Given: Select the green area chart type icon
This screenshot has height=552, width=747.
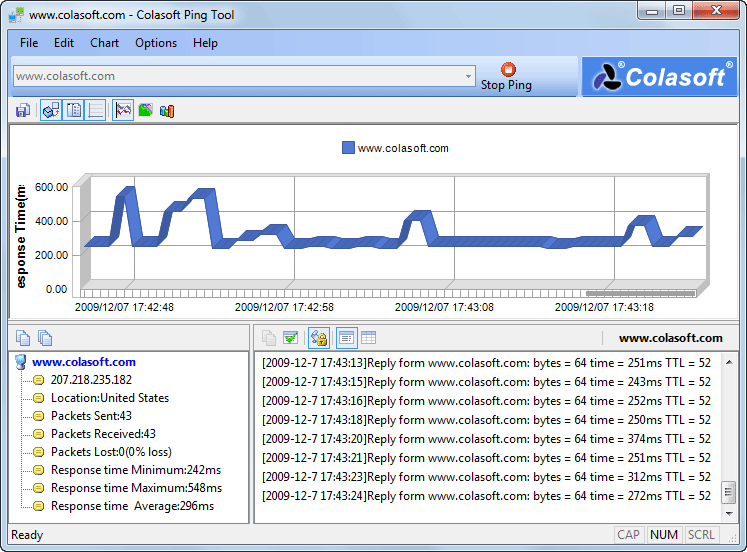Looking at the screenshot, I should 145,110.
